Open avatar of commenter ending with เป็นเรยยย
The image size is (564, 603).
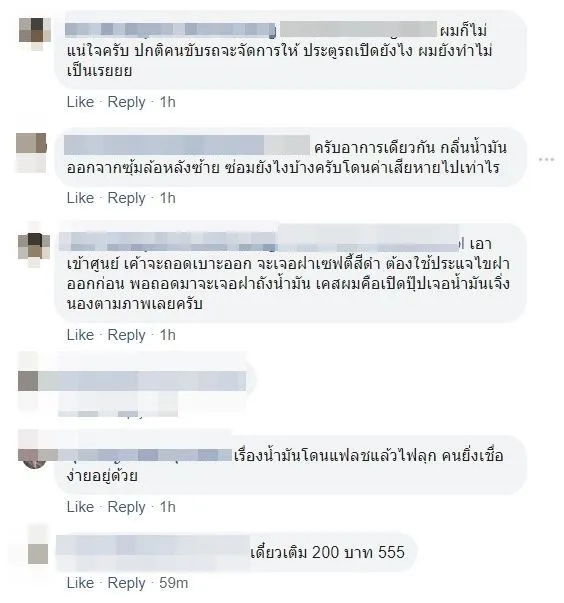(x=35, y=32)
